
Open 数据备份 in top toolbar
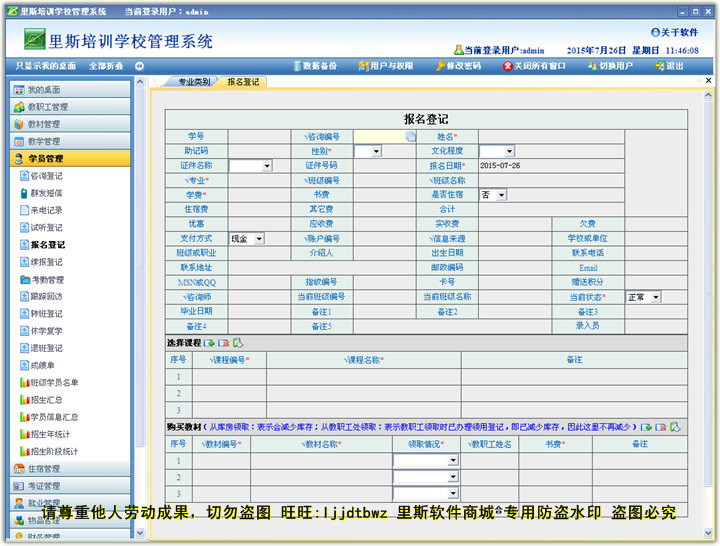315,66
